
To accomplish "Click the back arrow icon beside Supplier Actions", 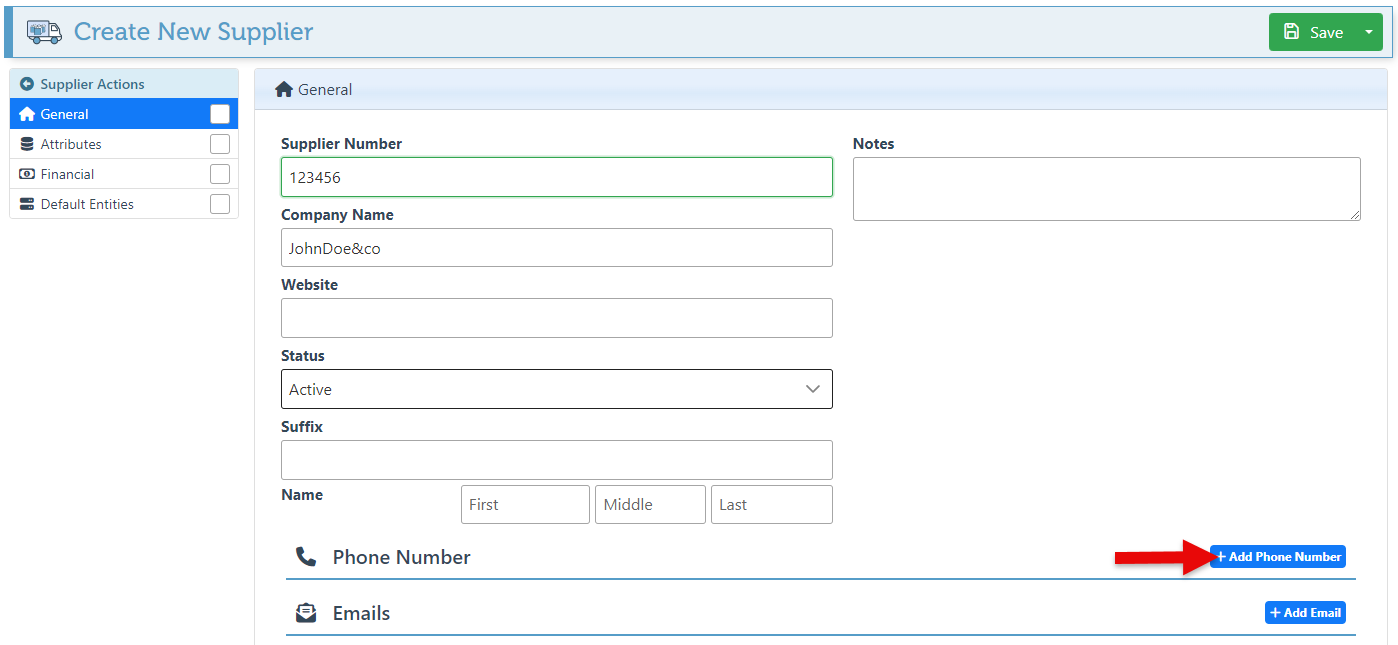I will click(x=27, y=84).
